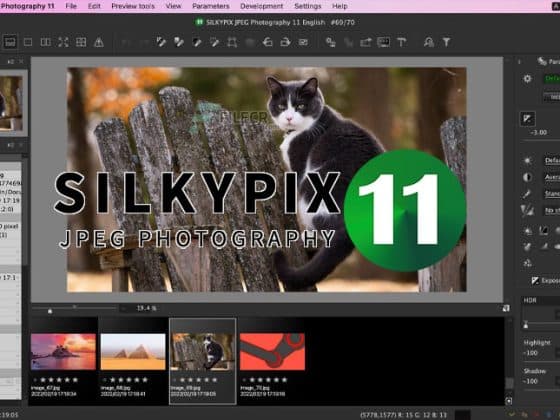Select the black-and-white brush tool icon
Screen dimensions: 560x420
197,42
